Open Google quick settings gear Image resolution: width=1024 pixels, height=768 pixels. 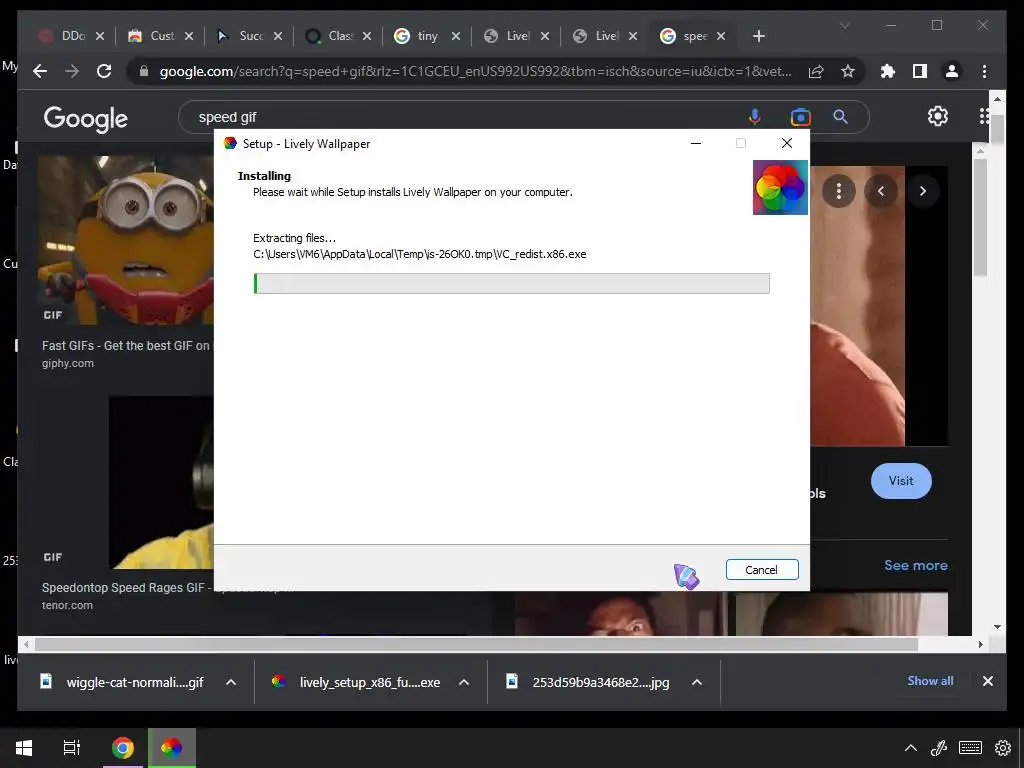938,116
